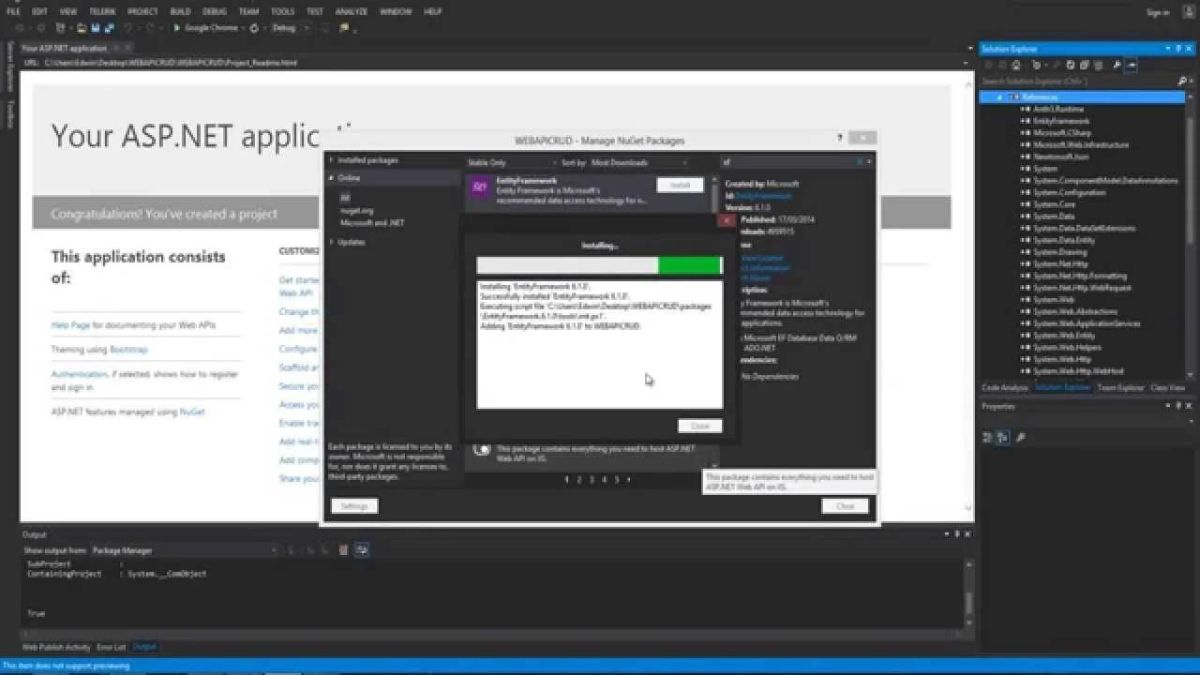
Task: Click the Manage NuGet Packages Close button
Action: (845, 506)
